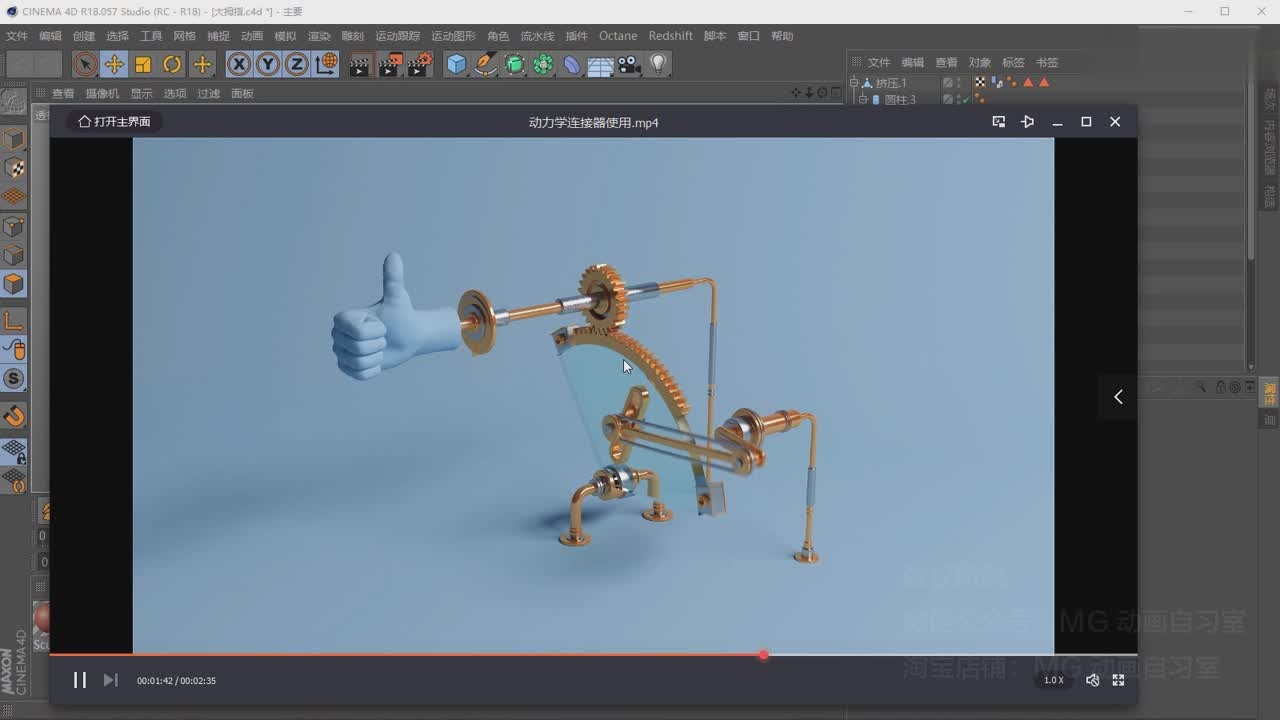Toggle Z axis lock
The image size is (1280, 720).
pos(297,65)
